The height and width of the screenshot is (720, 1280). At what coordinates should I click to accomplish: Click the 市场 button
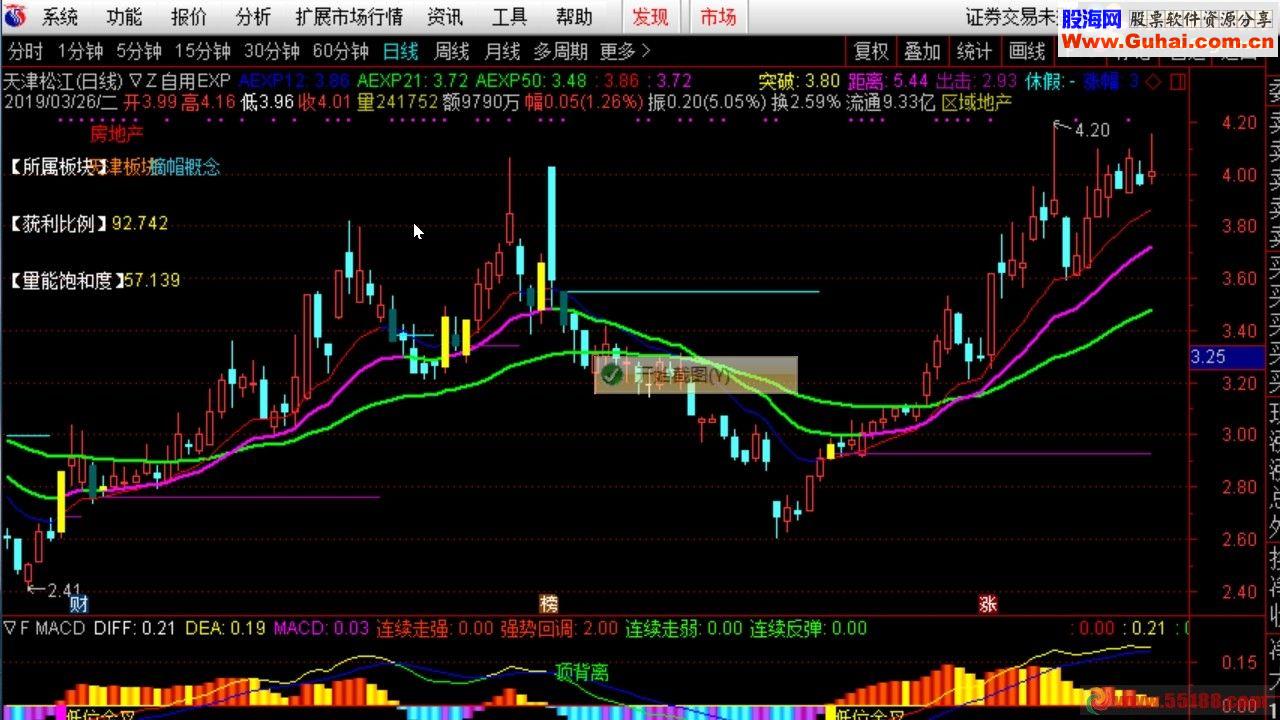(x=717, y=17)
